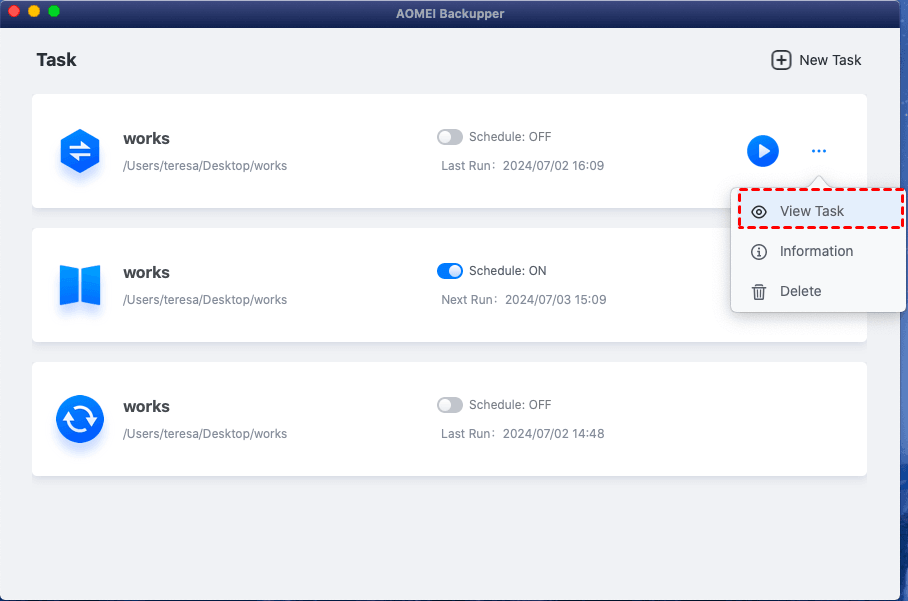This screenshot has width=908, height=601.
Task: Click Next Run 2024/07/03 15:09 text
Action: tap(523, 300)
